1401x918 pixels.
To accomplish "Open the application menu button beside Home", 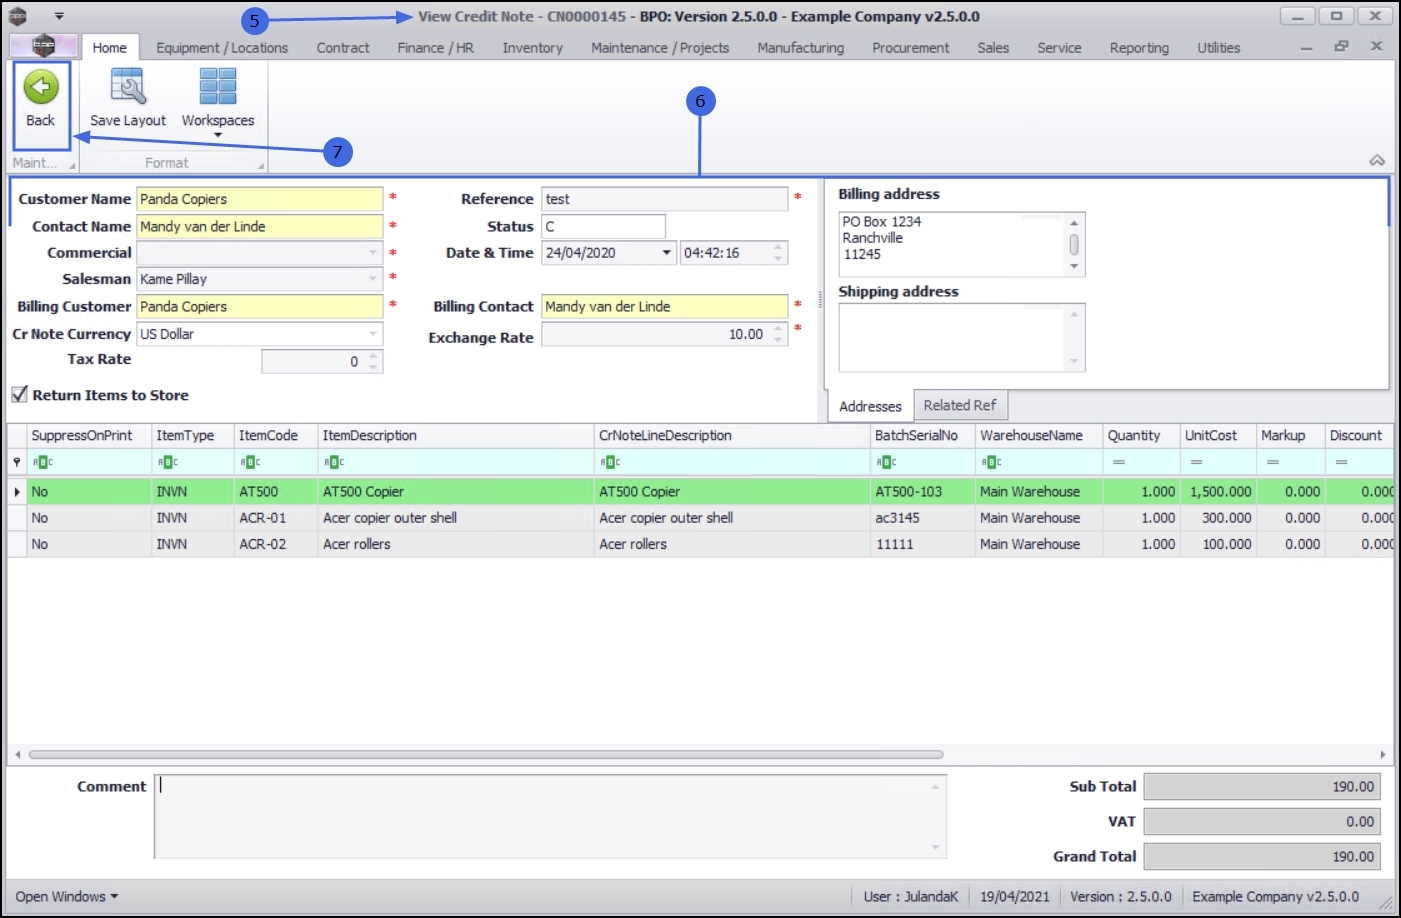I will pyautogui.click(x=43, y=46).
